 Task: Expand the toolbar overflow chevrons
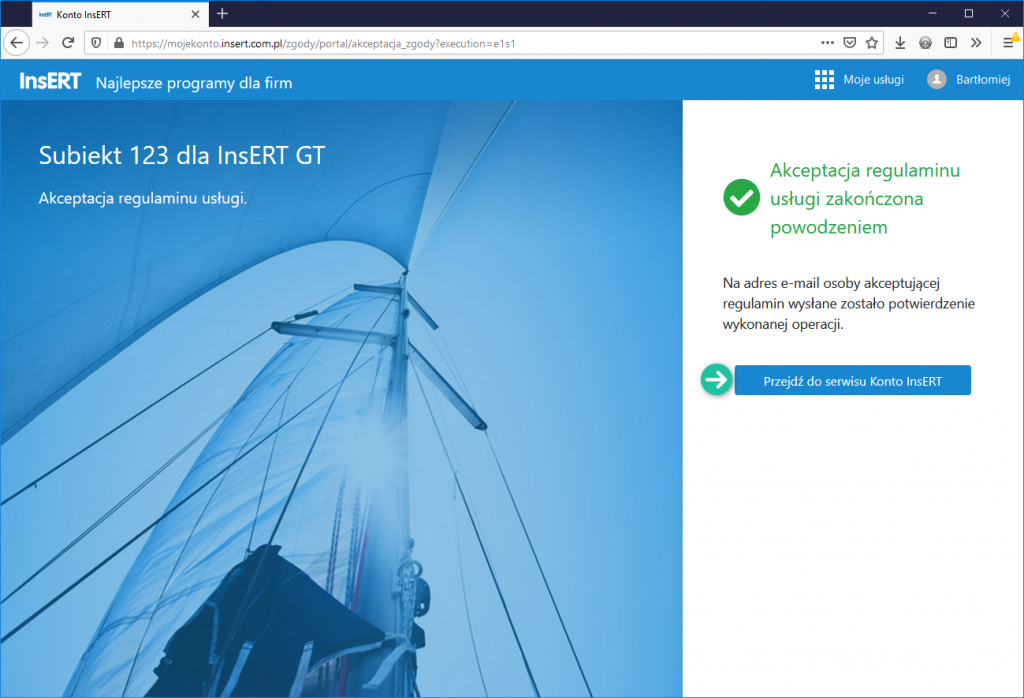pyautogui.click(x=976, y=43)
